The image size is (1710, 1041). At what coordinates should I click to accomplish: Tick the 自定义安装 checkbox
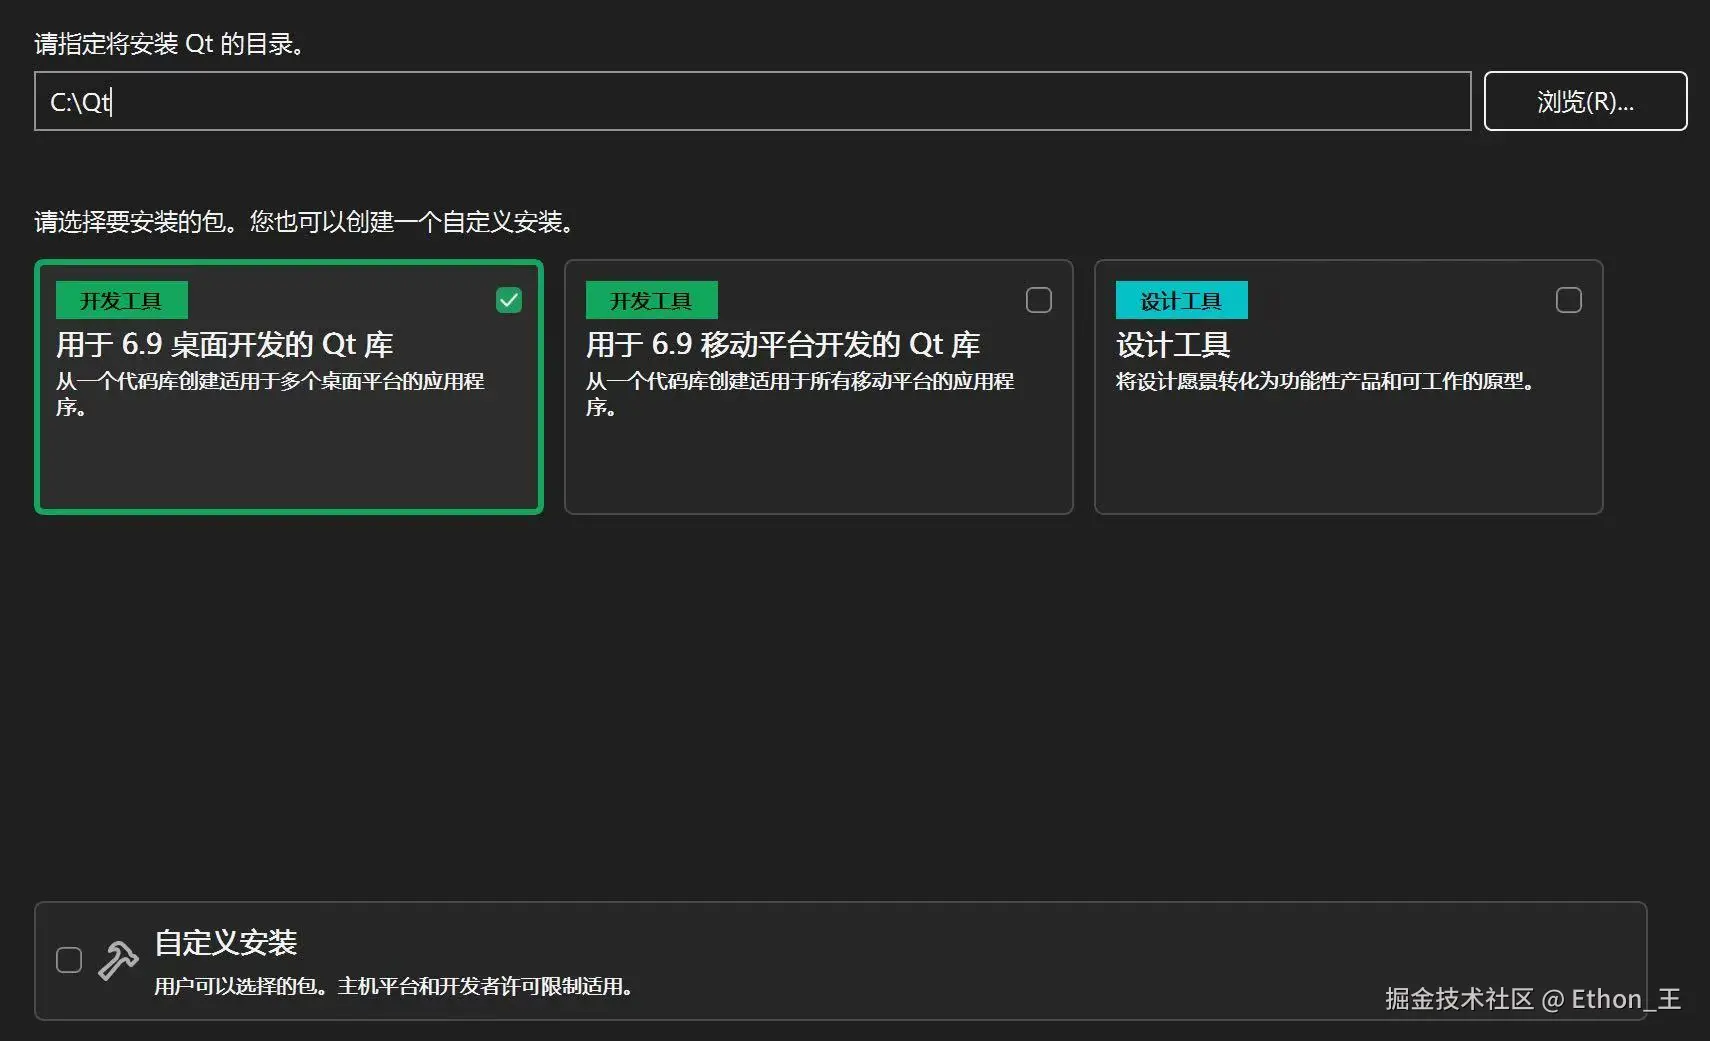[69, 960]
